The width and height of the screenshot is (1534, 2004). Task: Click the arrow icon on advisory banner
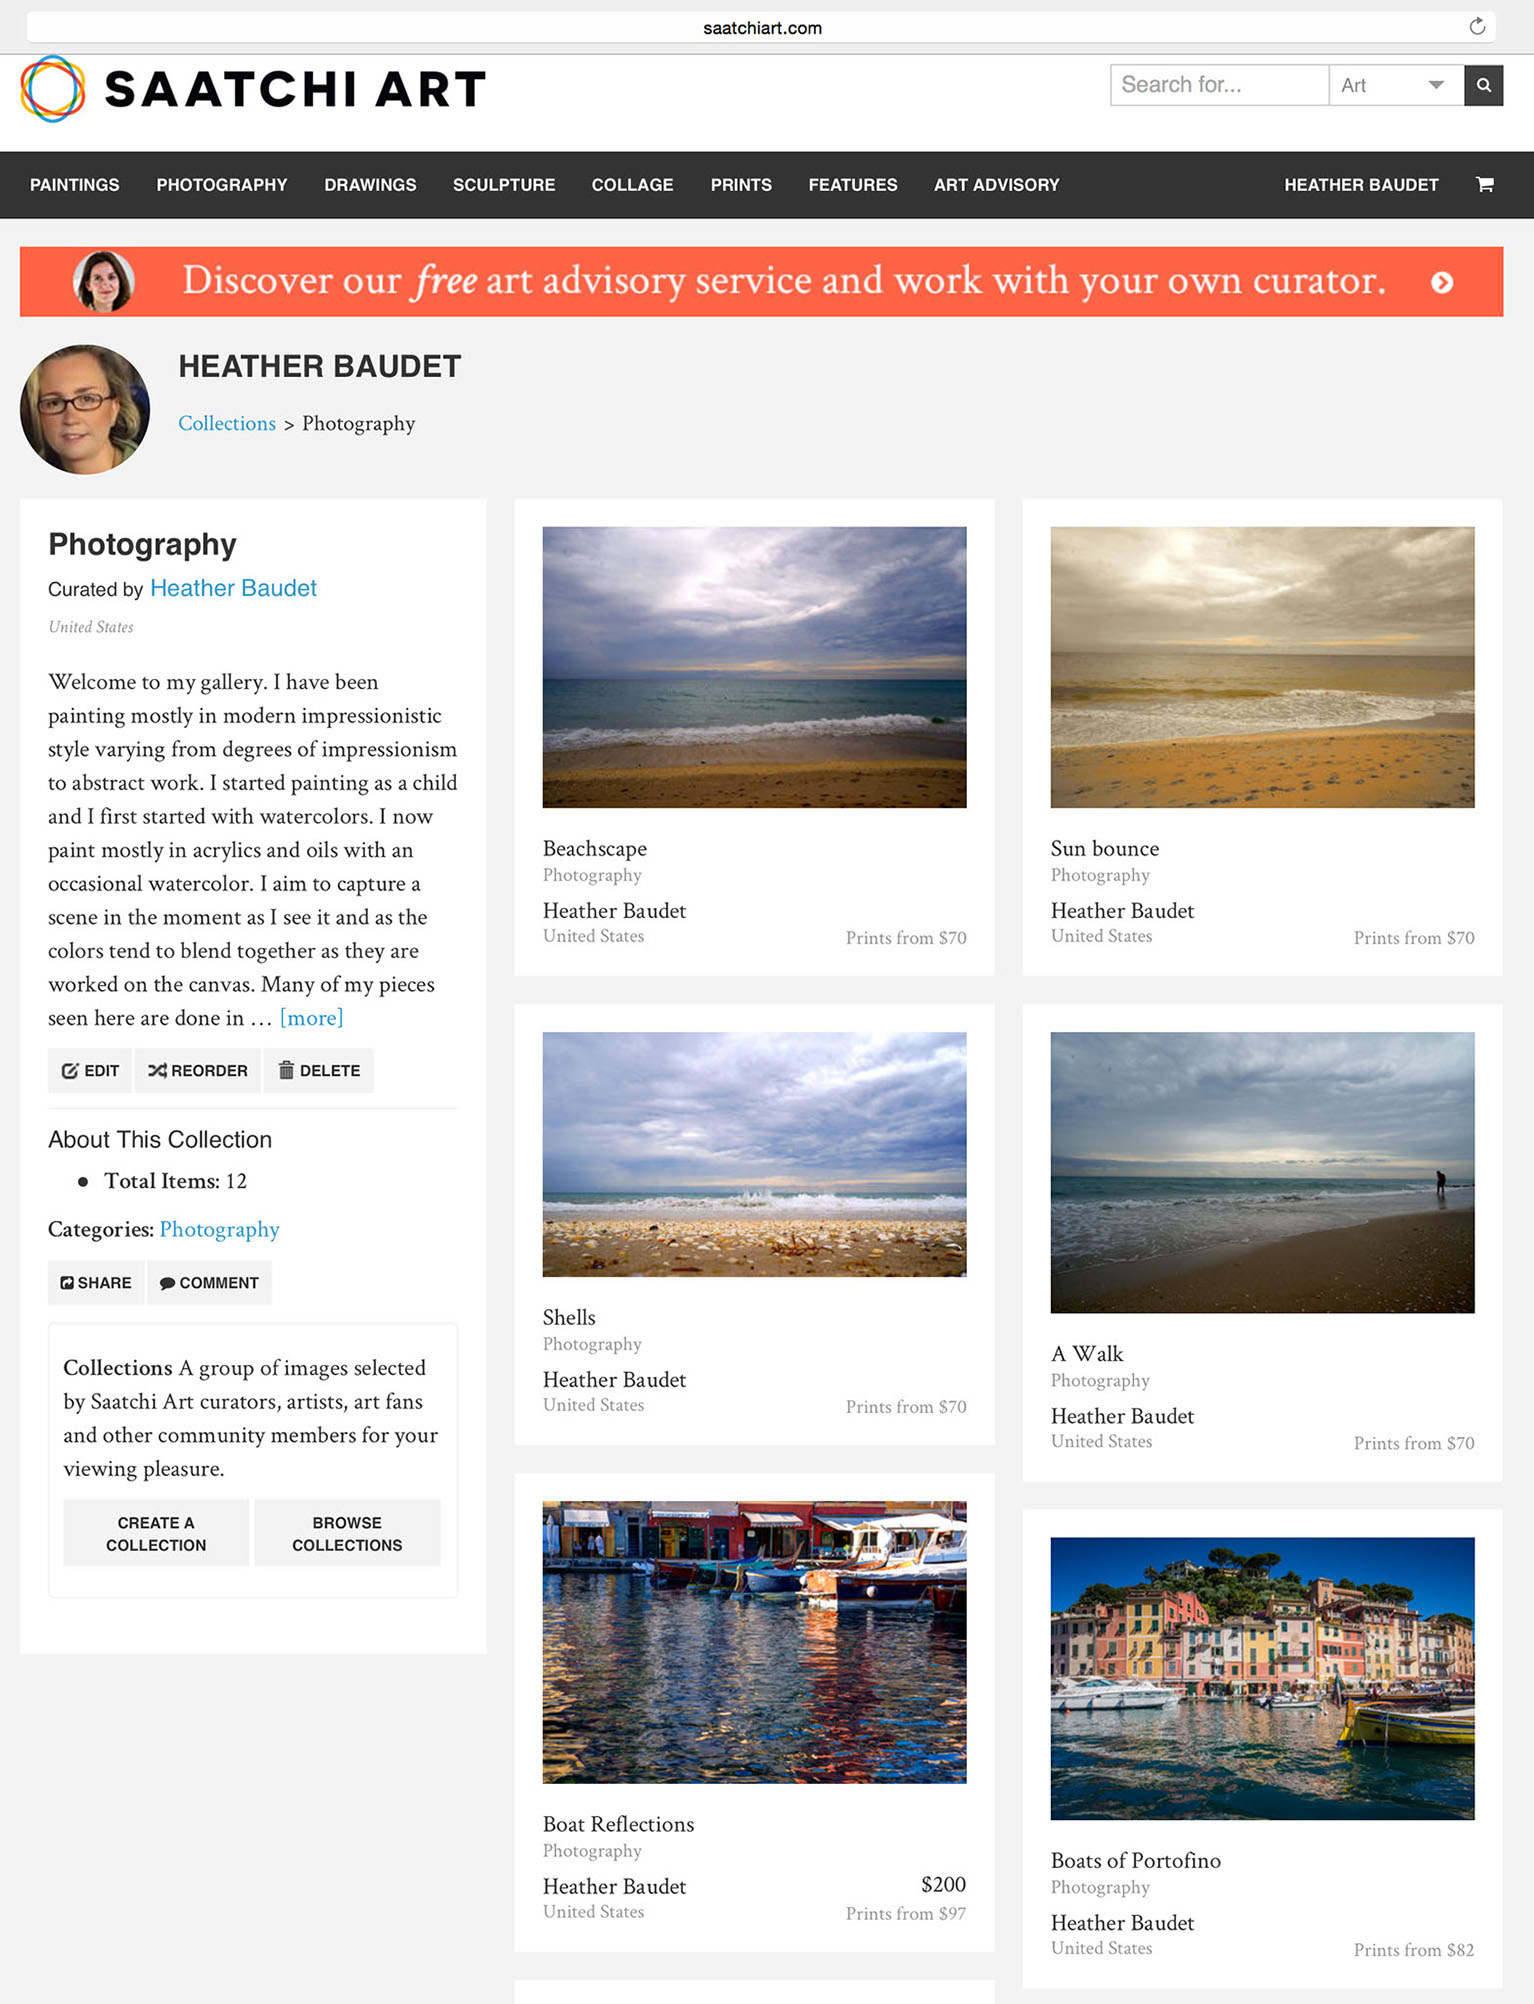point(1441,282)
